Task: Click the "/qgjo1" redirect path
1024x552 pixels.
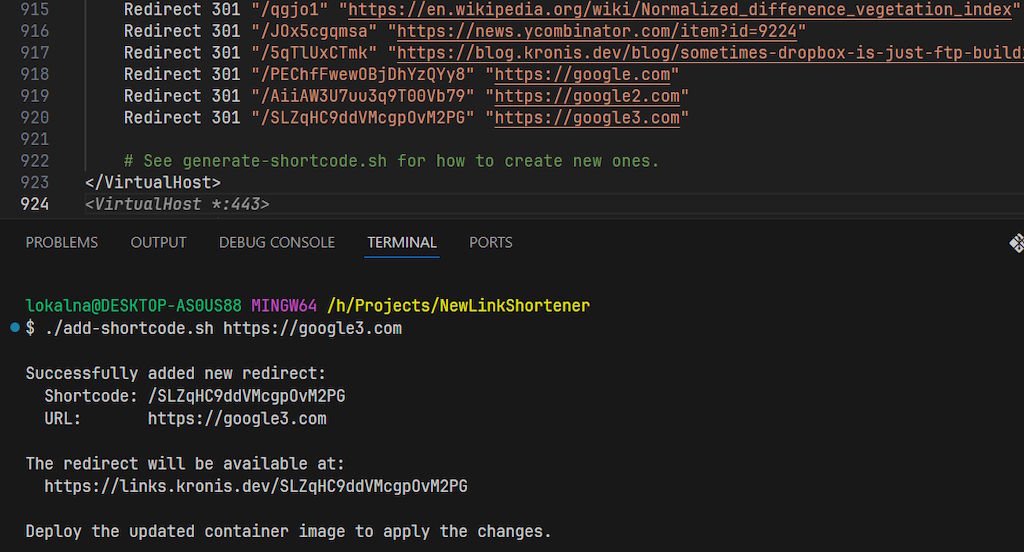Action: [x=289, y=10]
